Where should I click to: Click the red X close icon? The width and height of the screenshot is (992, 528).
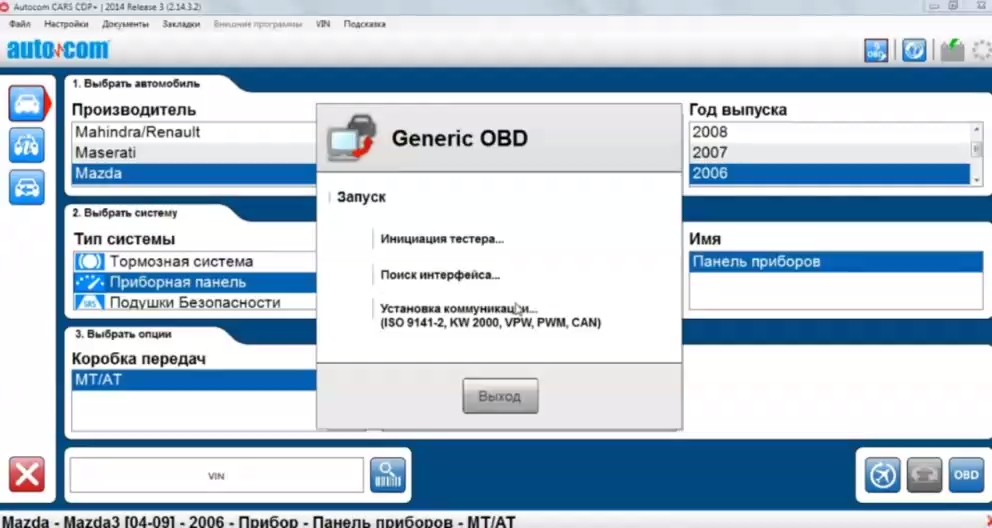coord(27,474)
